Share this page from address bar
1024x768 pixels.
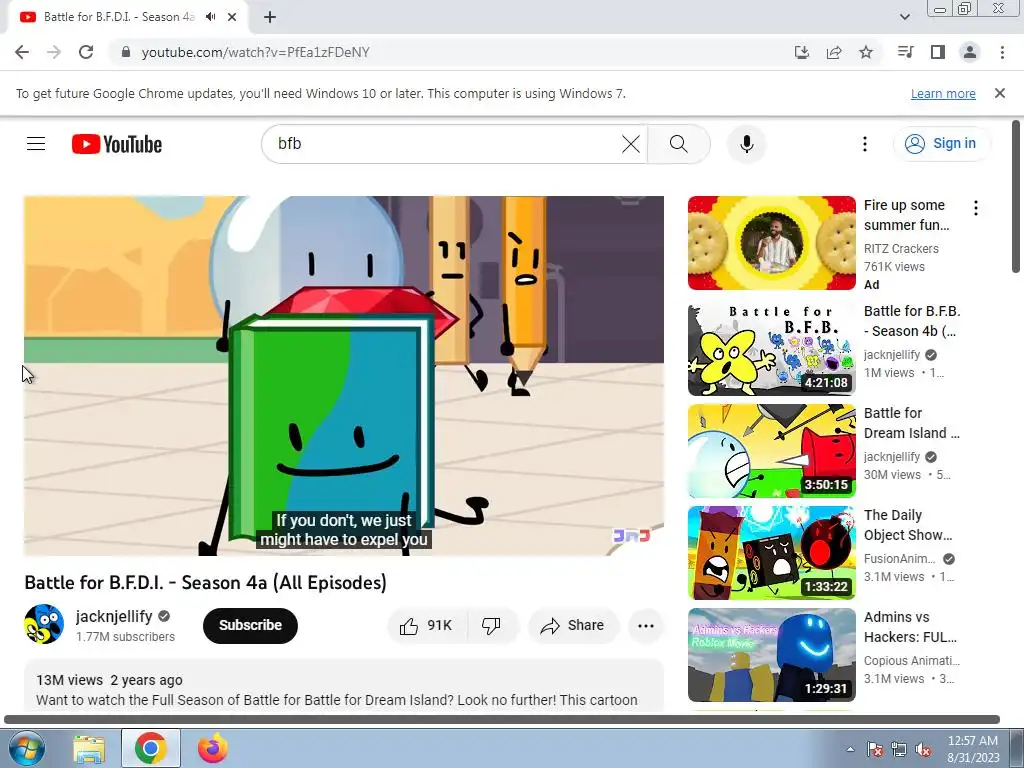pyautogui.click(x=834, y=52)
